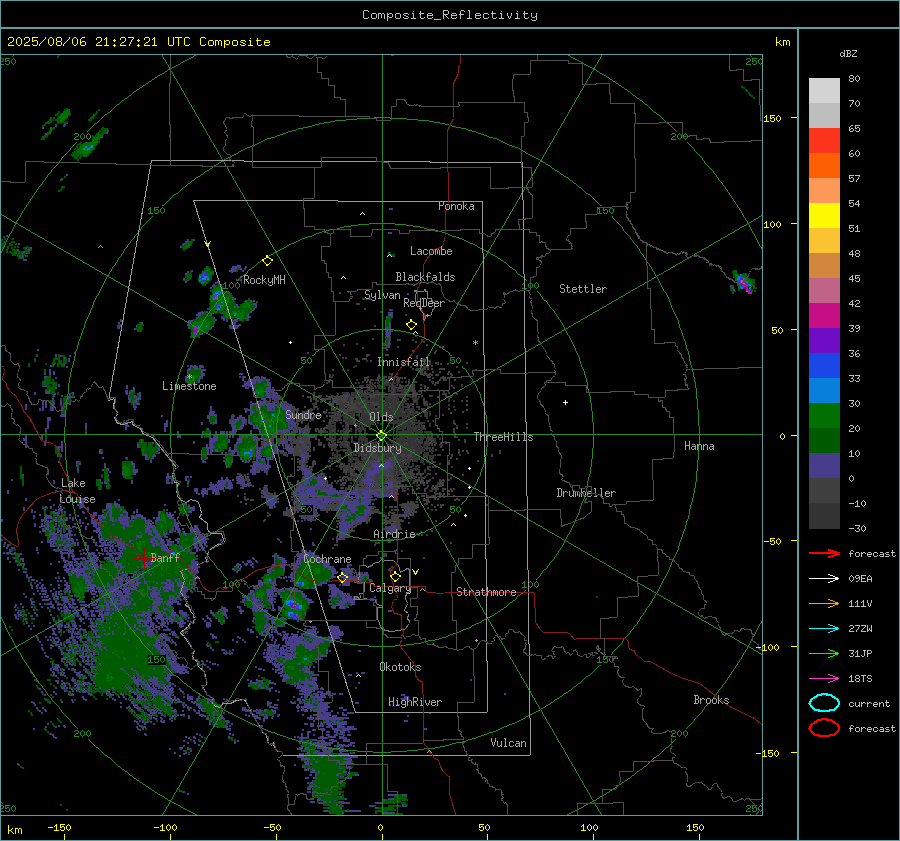Click the 2025/08/06 21:27:21 UTC timestamp
900x841 pixels.
coord(138,42)
